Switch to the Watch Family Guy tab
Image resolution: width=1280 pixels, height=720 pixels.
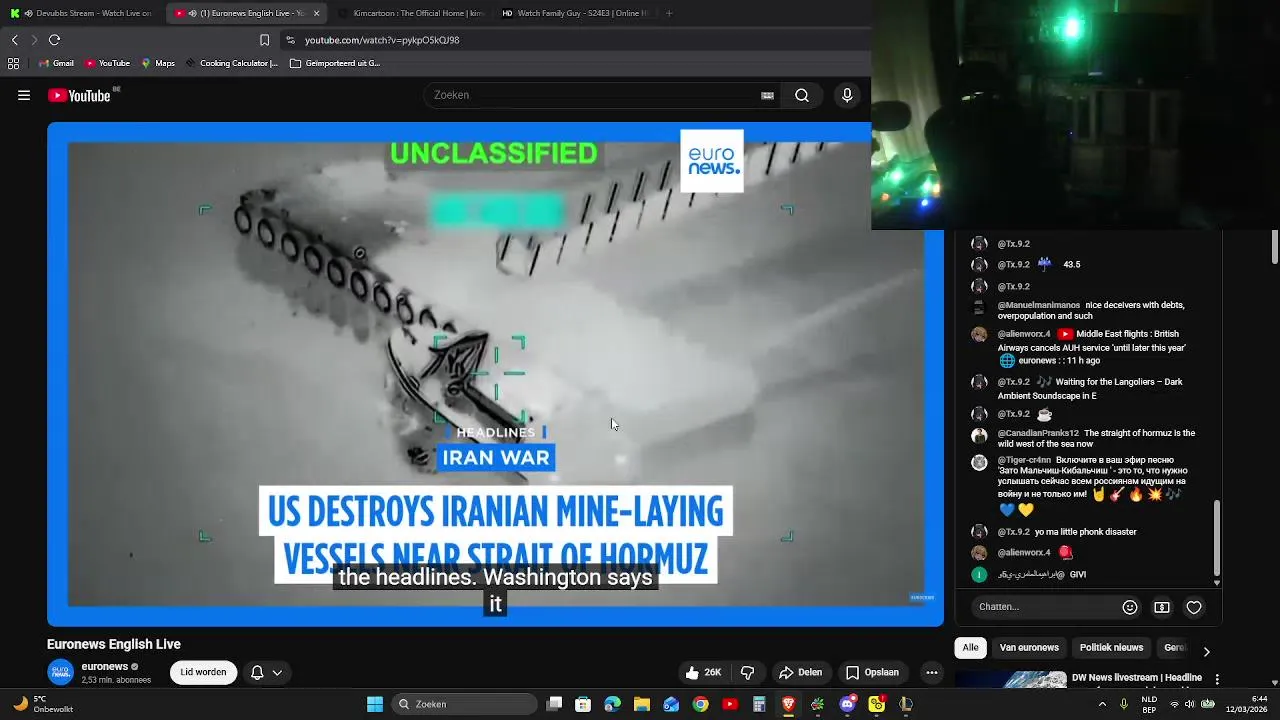point(574,13)
